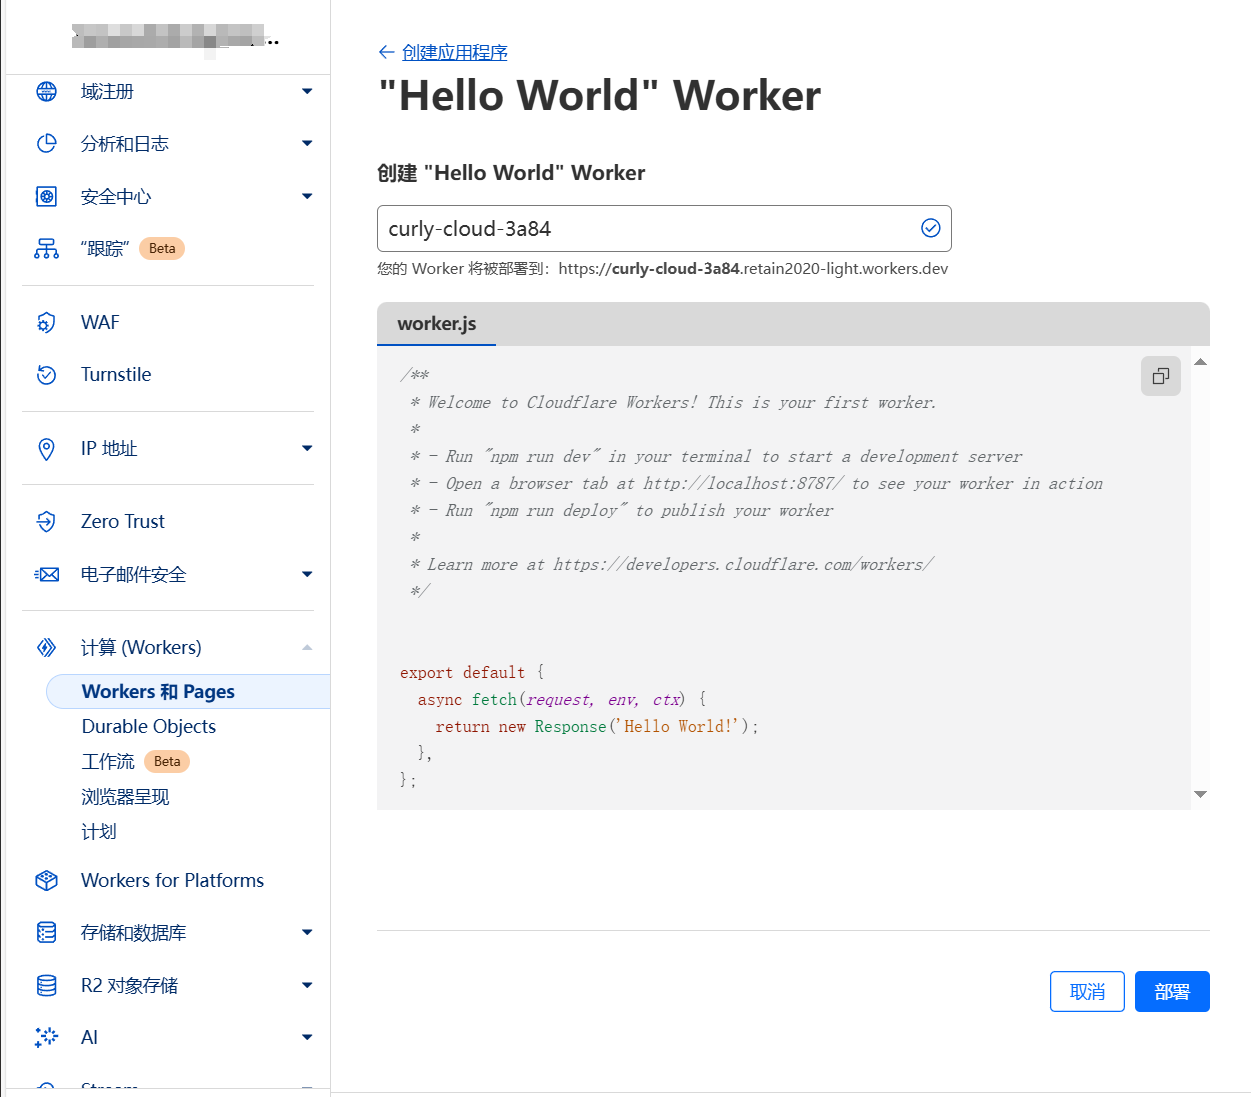Screen dimensions: 1251x1097
Task: Click the copy code icon on the editor
Action: (1160, 376)
